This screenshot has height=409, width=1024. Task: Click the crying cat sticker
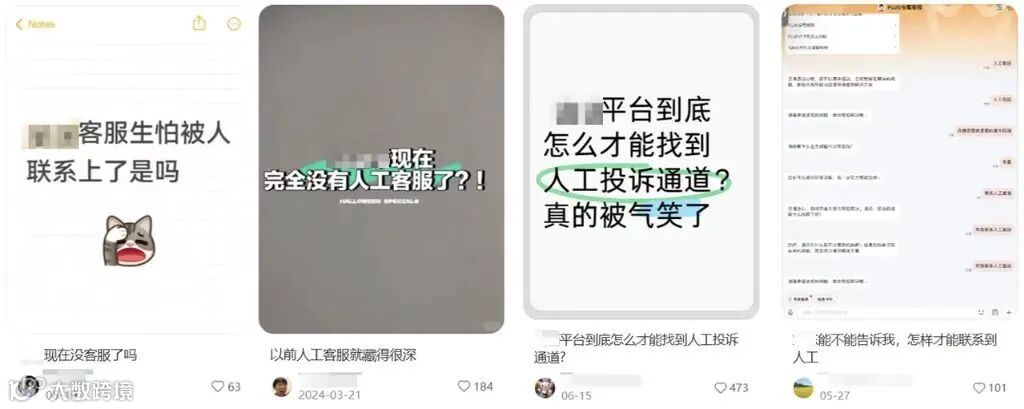(x=129, y=240)
